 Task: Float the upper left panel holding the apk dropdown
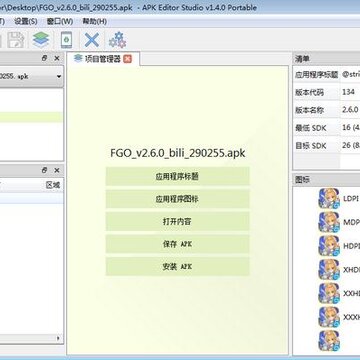point(45,58)
